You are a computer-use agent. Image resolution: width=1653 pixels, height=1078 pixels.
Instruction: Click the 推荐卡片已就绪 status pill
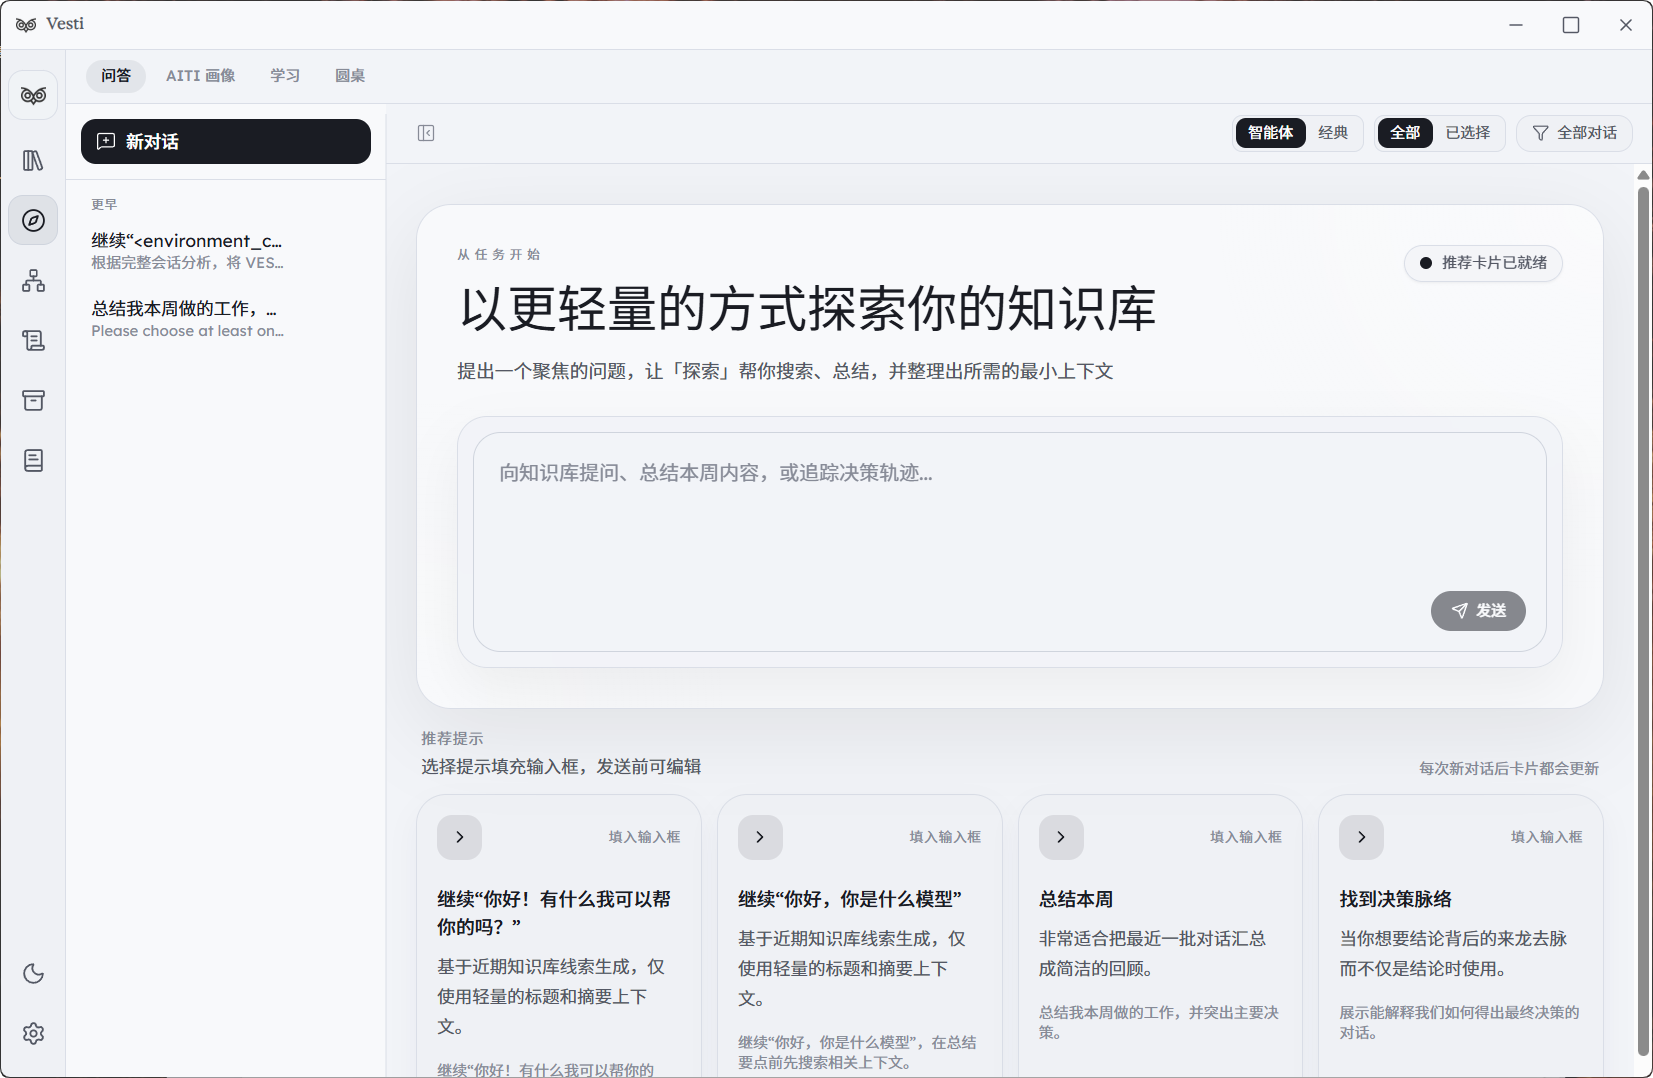coord(1484,263)
